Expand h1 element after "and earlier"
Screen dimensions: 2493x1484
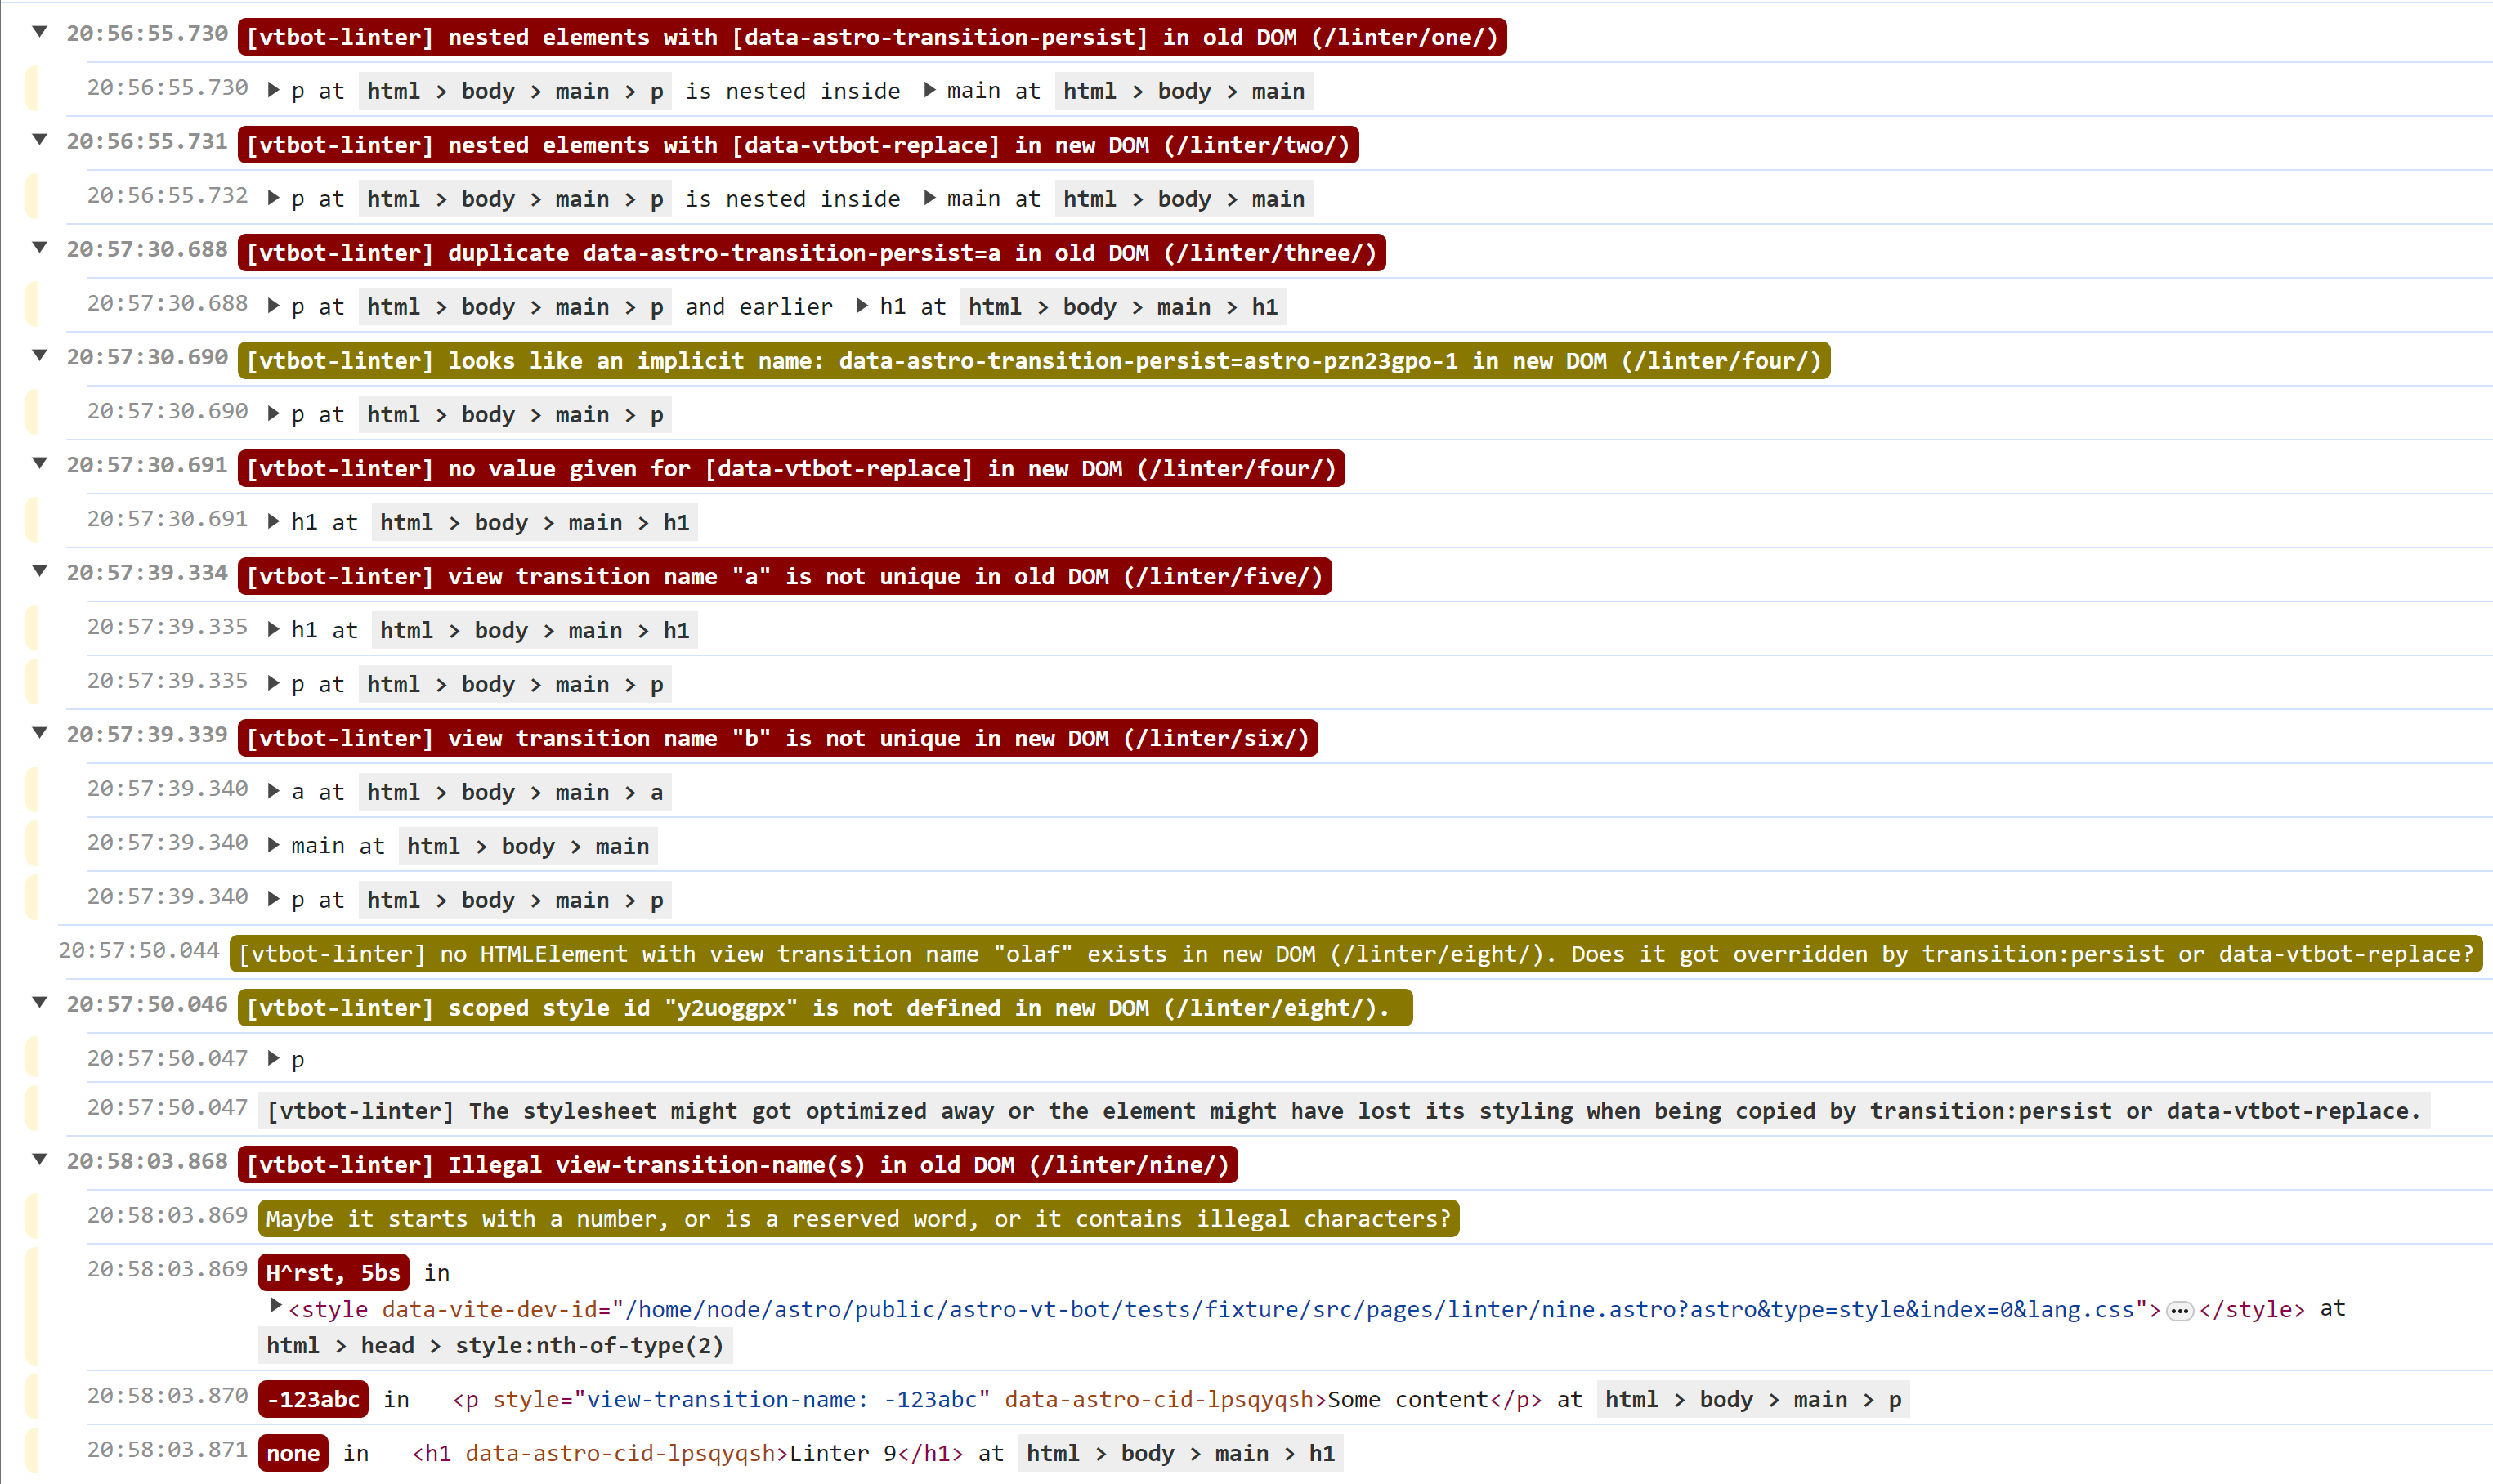[862, 307]
